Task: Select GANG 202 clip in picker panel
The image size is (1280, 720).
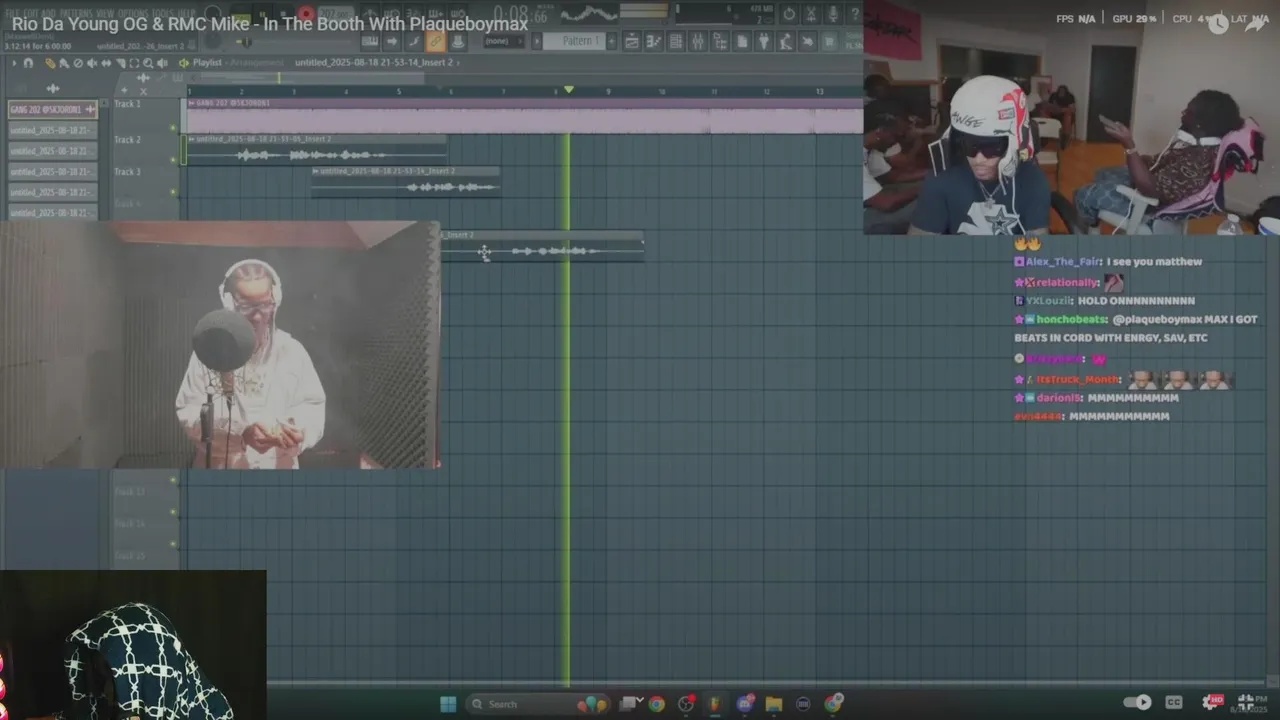Action: coord(52,109)
